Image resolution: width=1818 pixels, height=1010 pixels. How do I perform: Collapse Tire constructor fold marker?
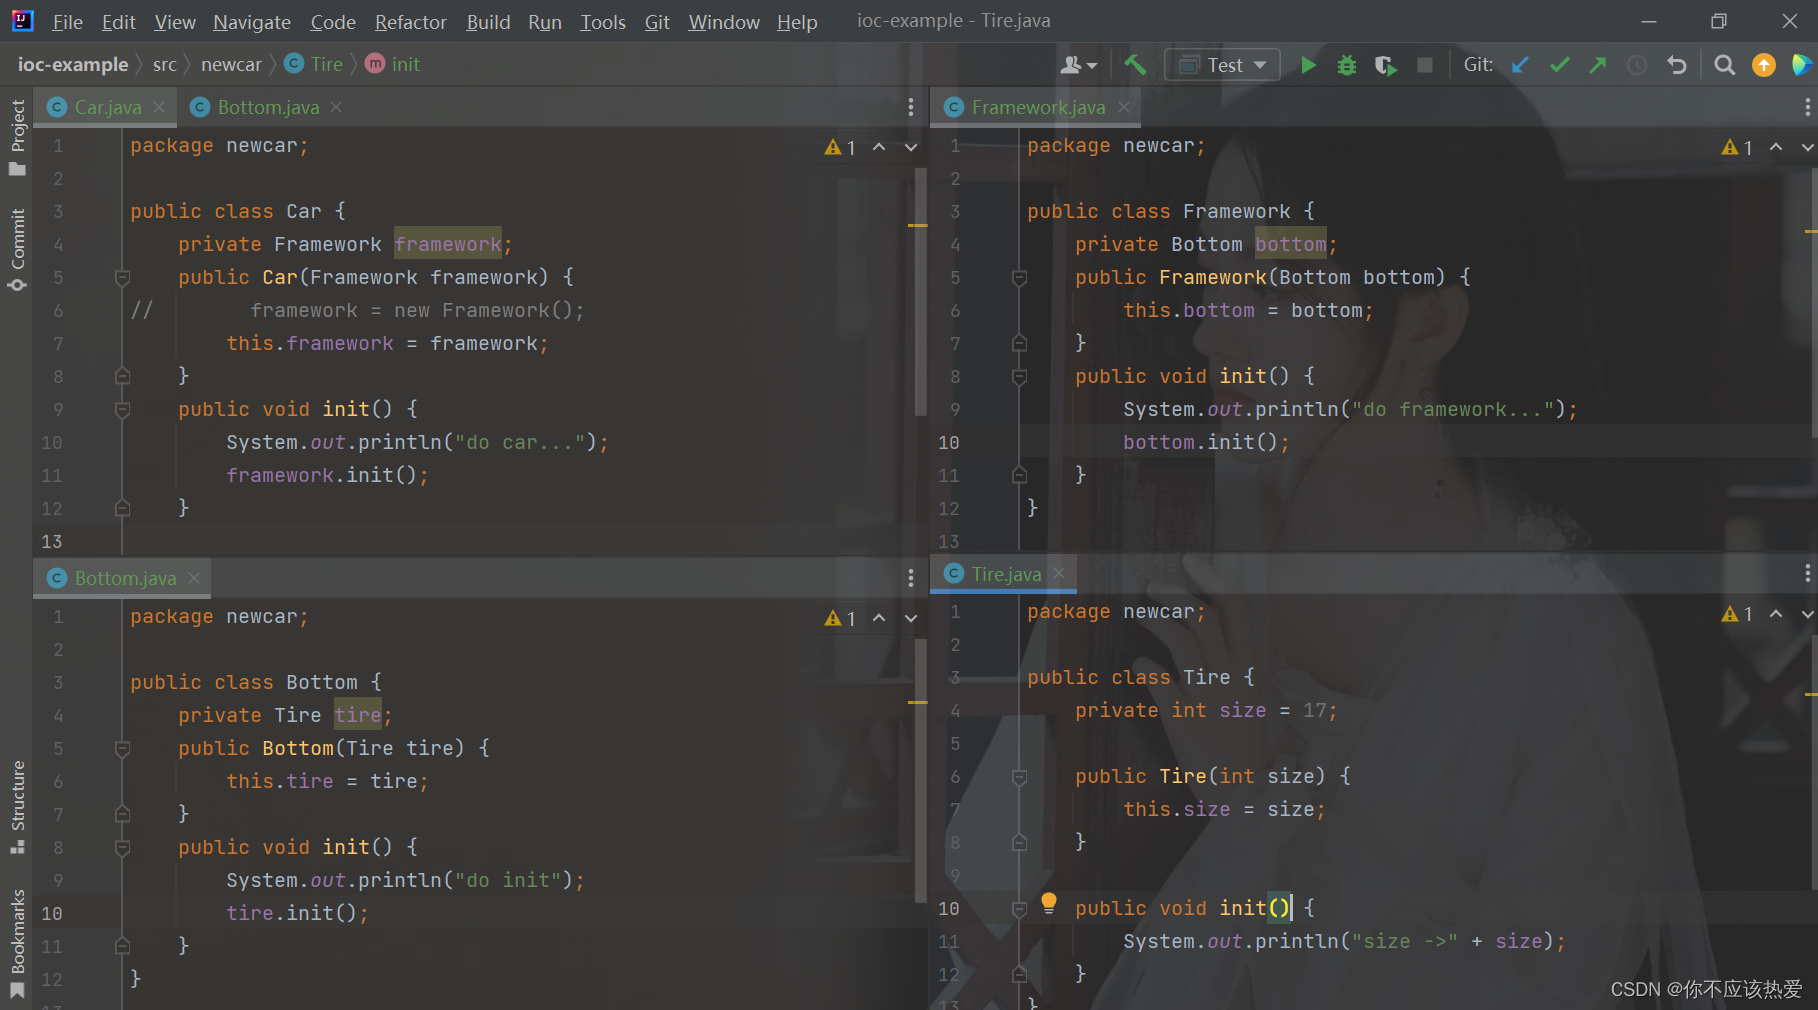(x=1019, y=776)
